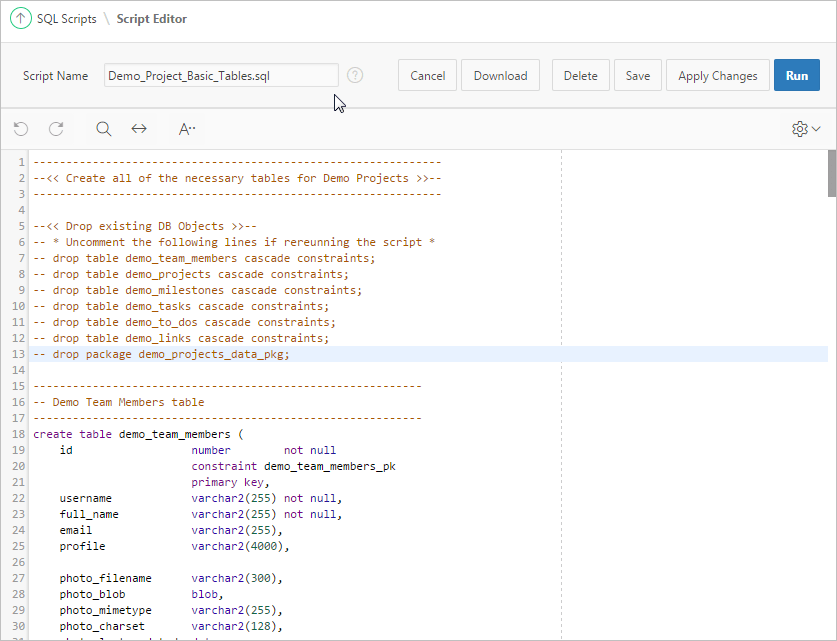Click the editor settings gear icon
This screenshot has width=837, height=641.
(798, 128)
